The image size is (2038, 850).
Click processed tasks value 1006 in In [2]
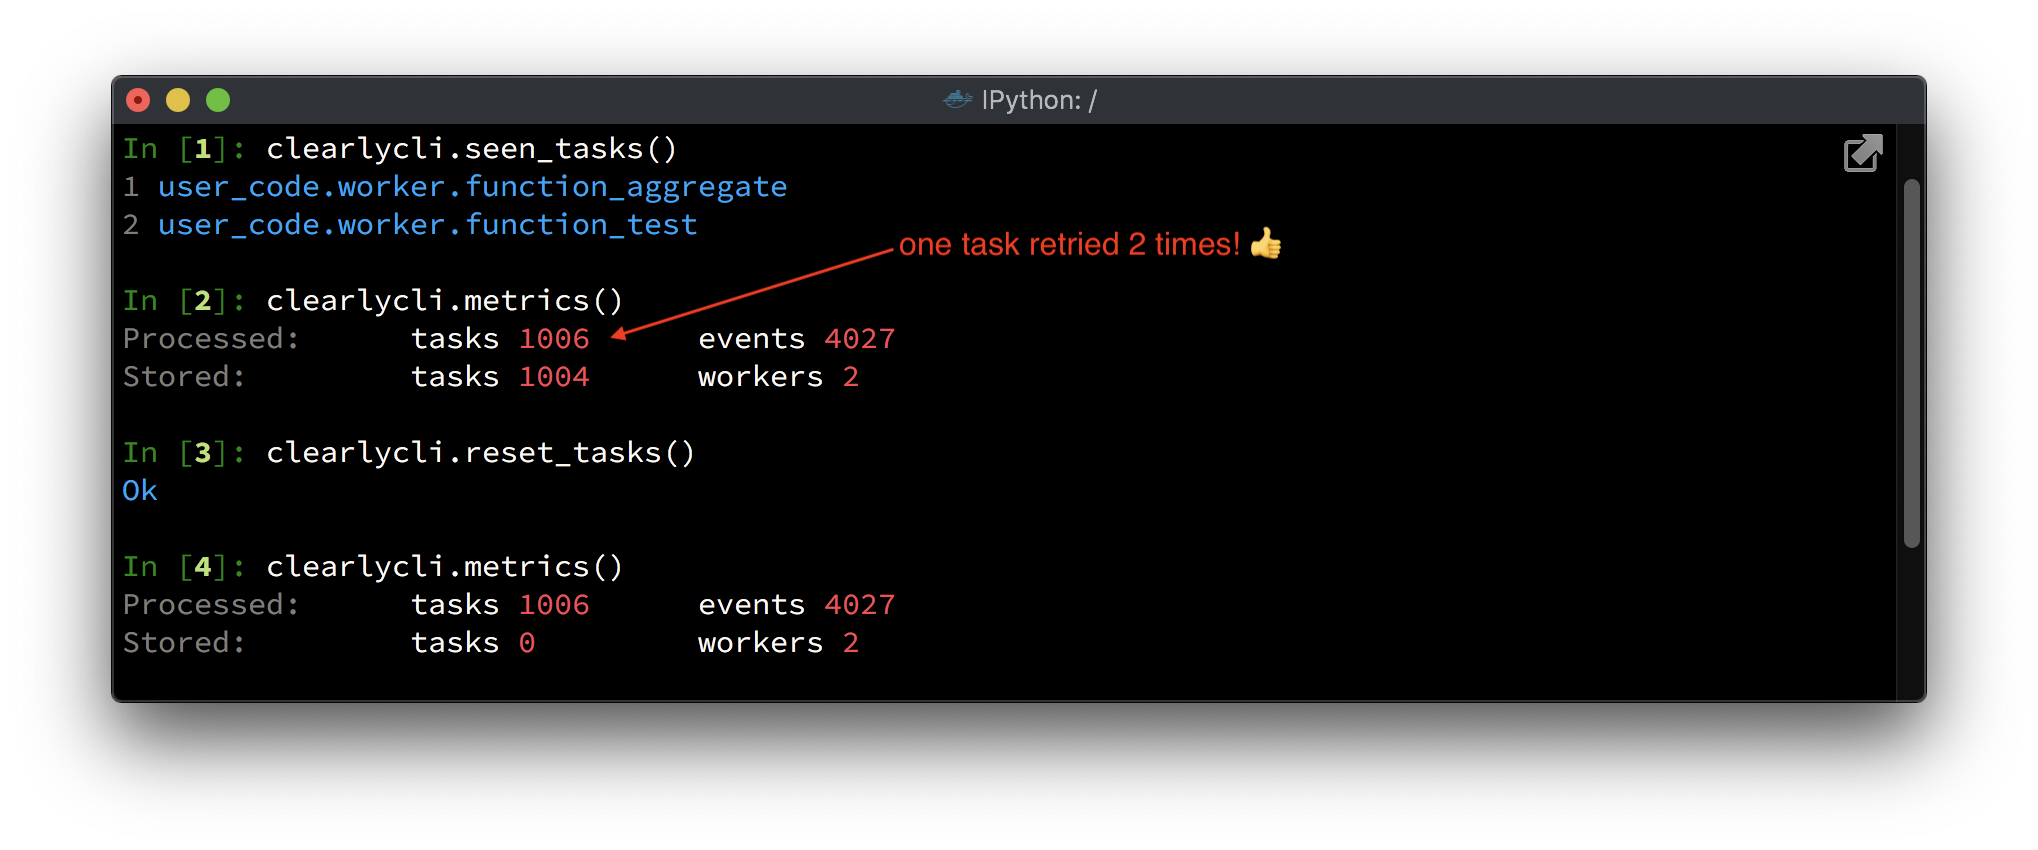tap(554, 339)
